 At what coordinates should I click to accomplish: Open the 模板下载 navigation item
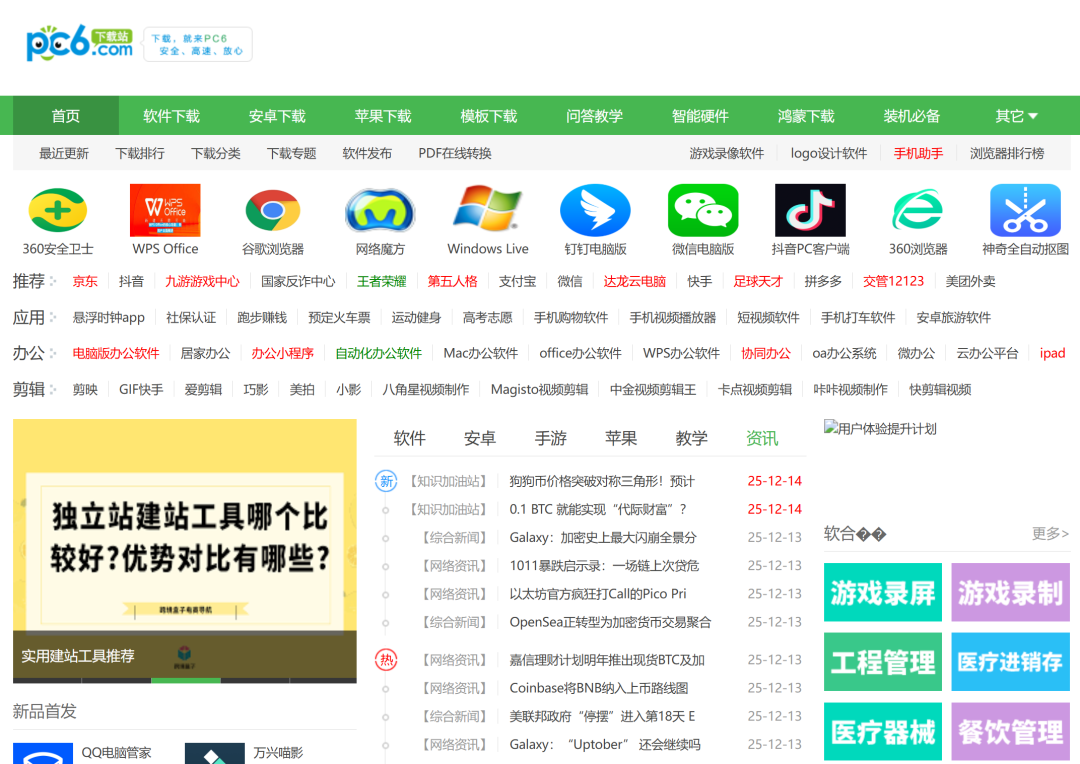488,116
